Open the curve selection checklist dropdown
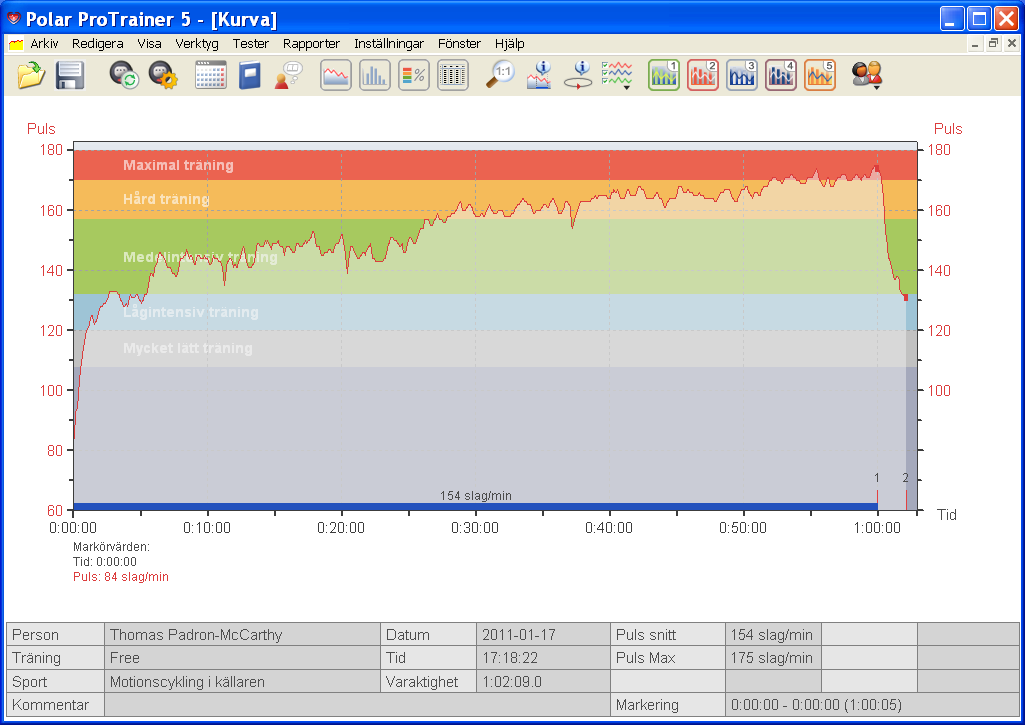The height and width of the screenshot is (725, 1025). tap(617, 76)
